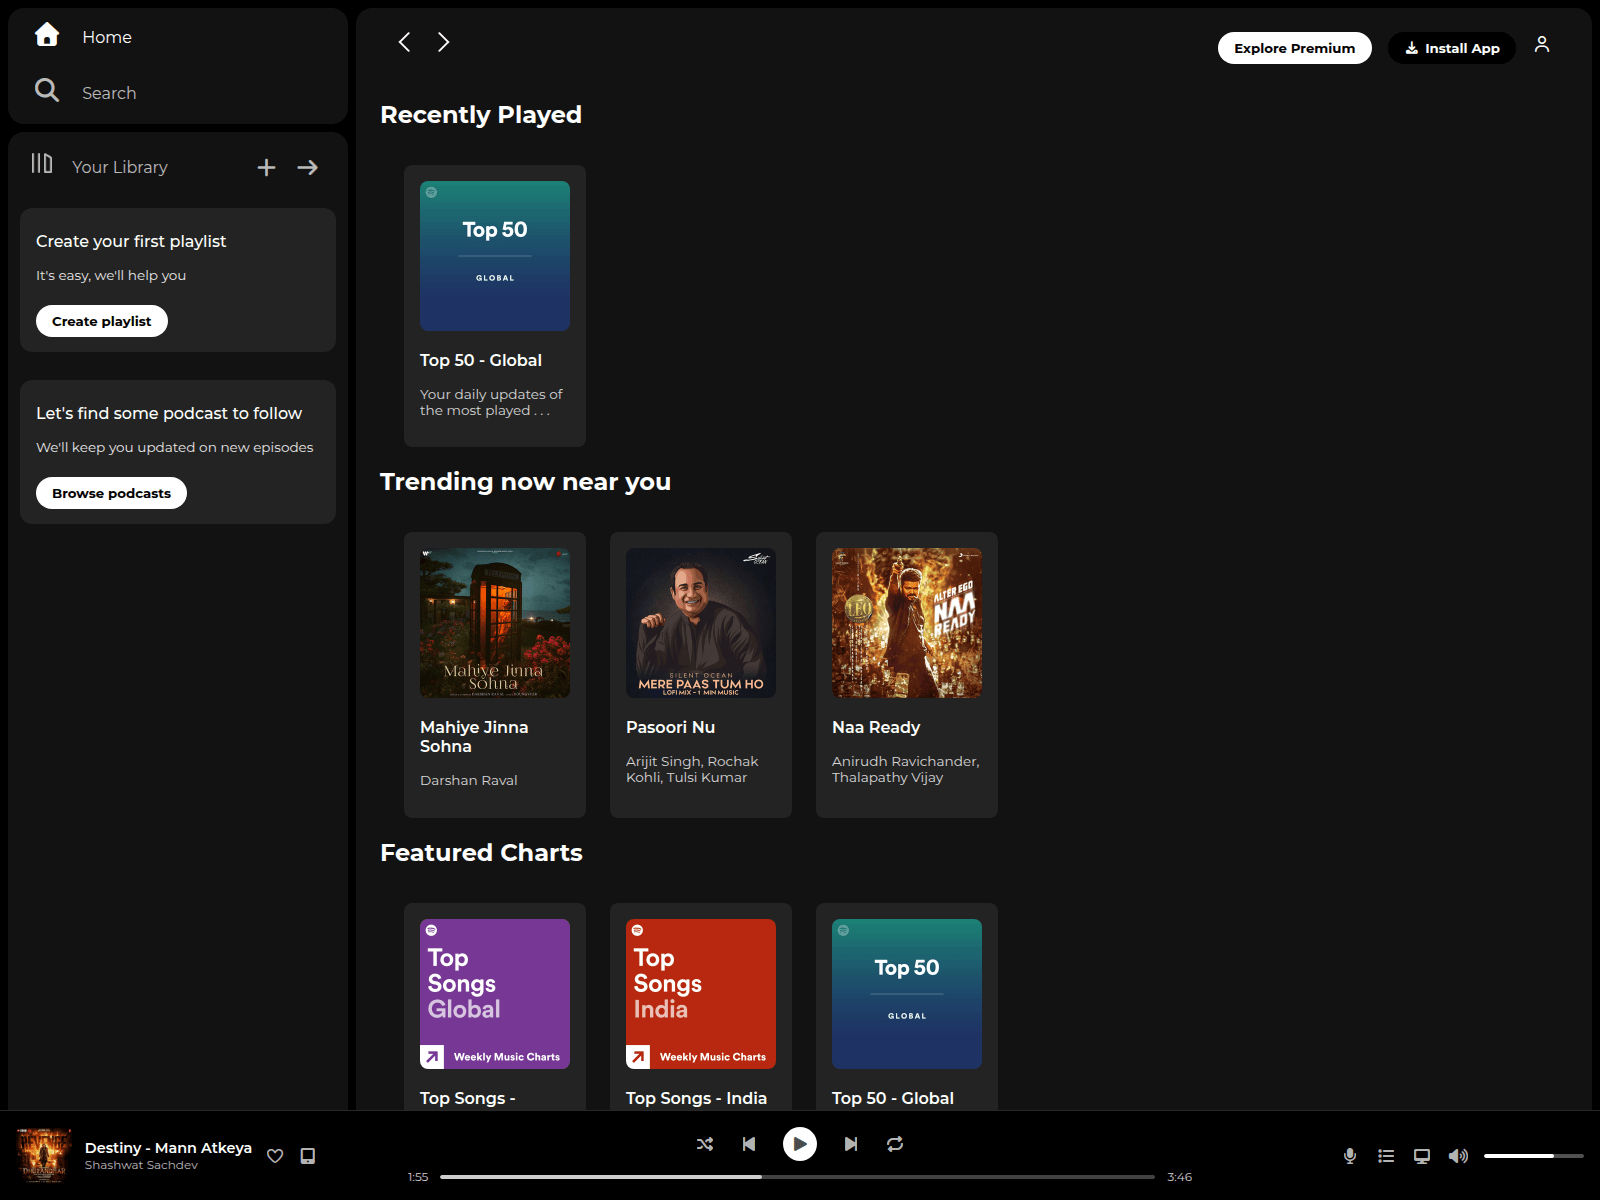Viewport: 1600px width, 1200px height.
Task: Open connect to a device icon
Action: click(1422, 1156)
